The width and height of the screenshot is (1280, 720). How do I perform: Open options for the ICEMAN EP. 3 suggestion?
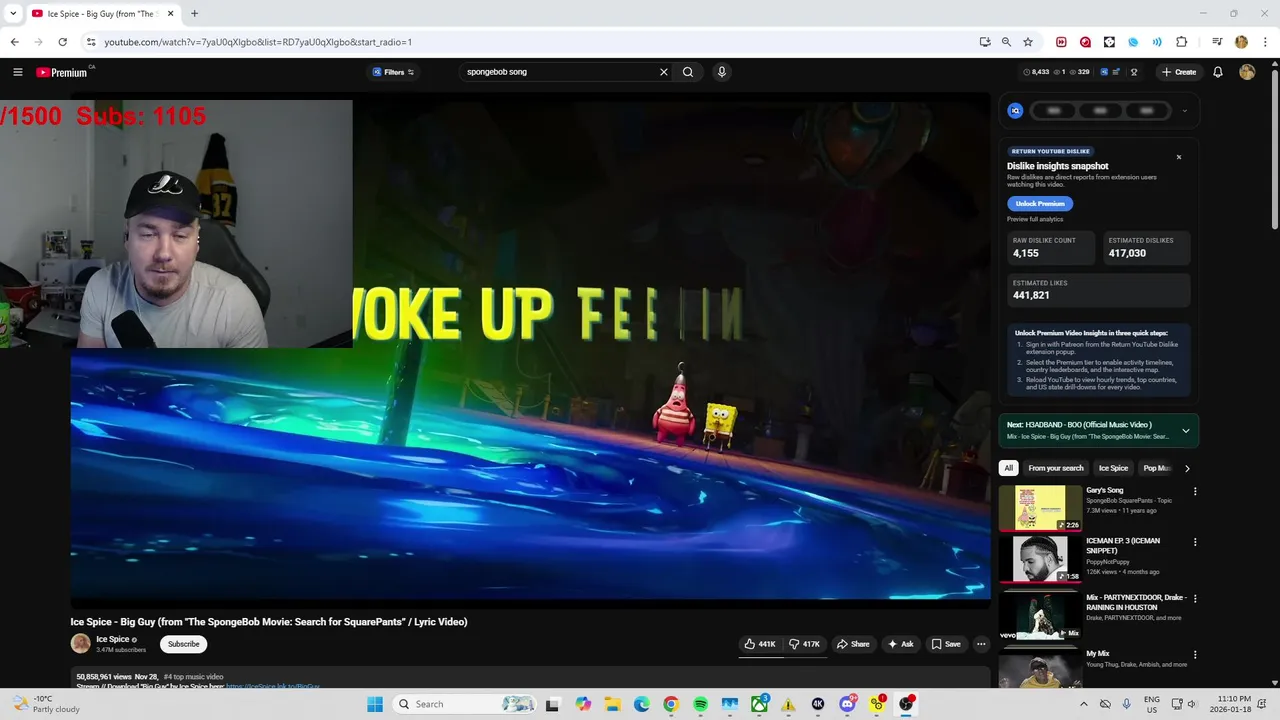[x=1194, y=542]
